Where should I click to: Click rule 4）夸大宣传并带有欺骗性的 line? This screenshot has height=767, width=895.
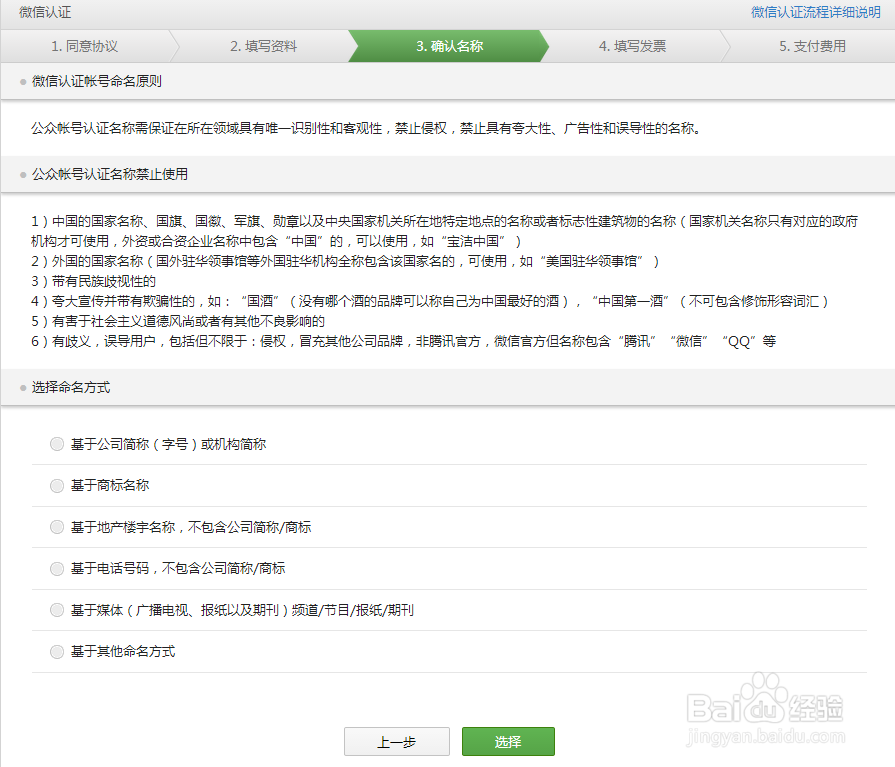[x=430, y=301]
